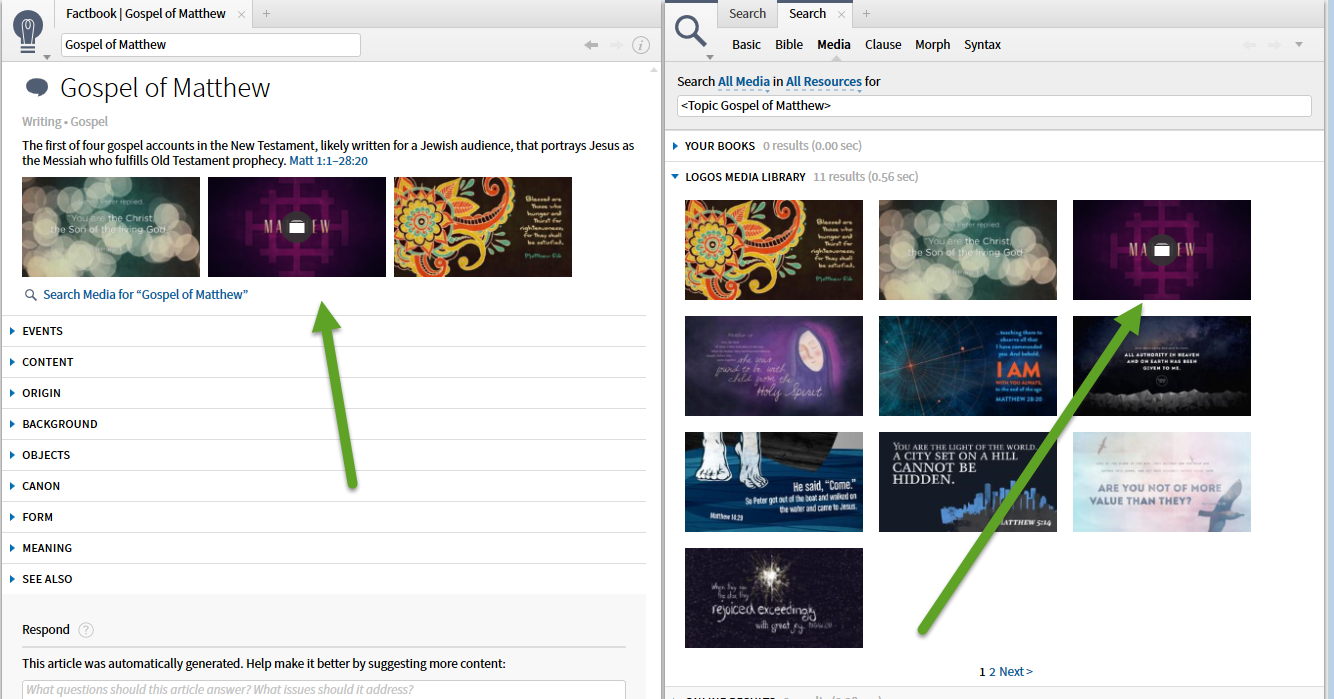
Task: Click the Factbook Gospel of Matthew input field
Action: coord(211,45)
